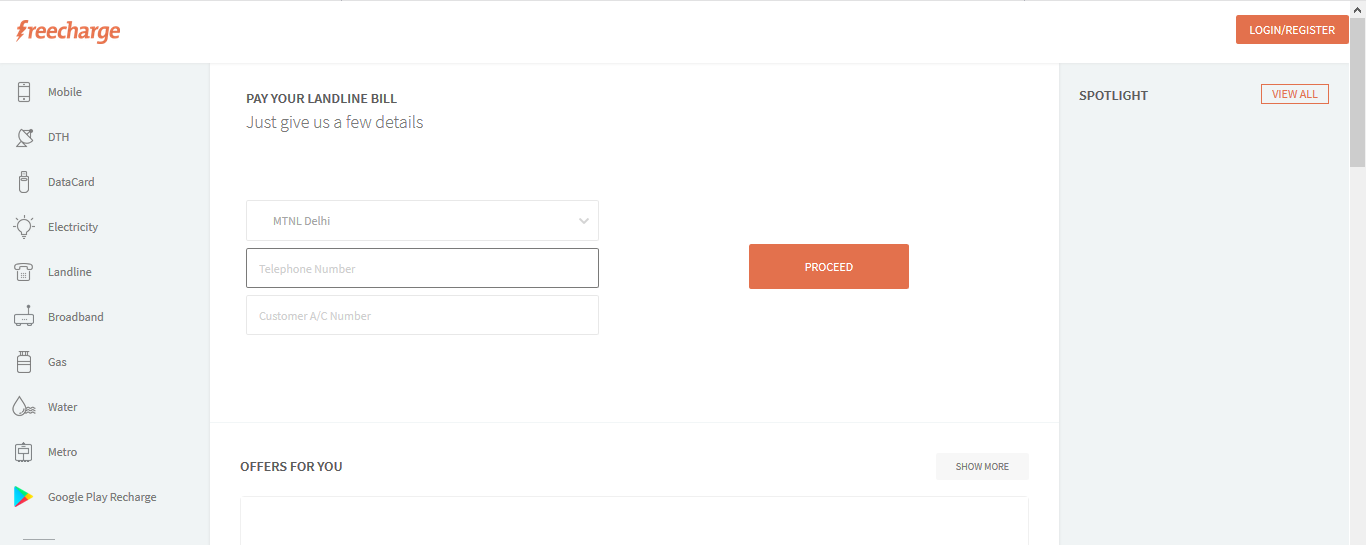Choose the Electricity light bulb icon
This screenshot has width=1366, height=545.
pos(24,227)
